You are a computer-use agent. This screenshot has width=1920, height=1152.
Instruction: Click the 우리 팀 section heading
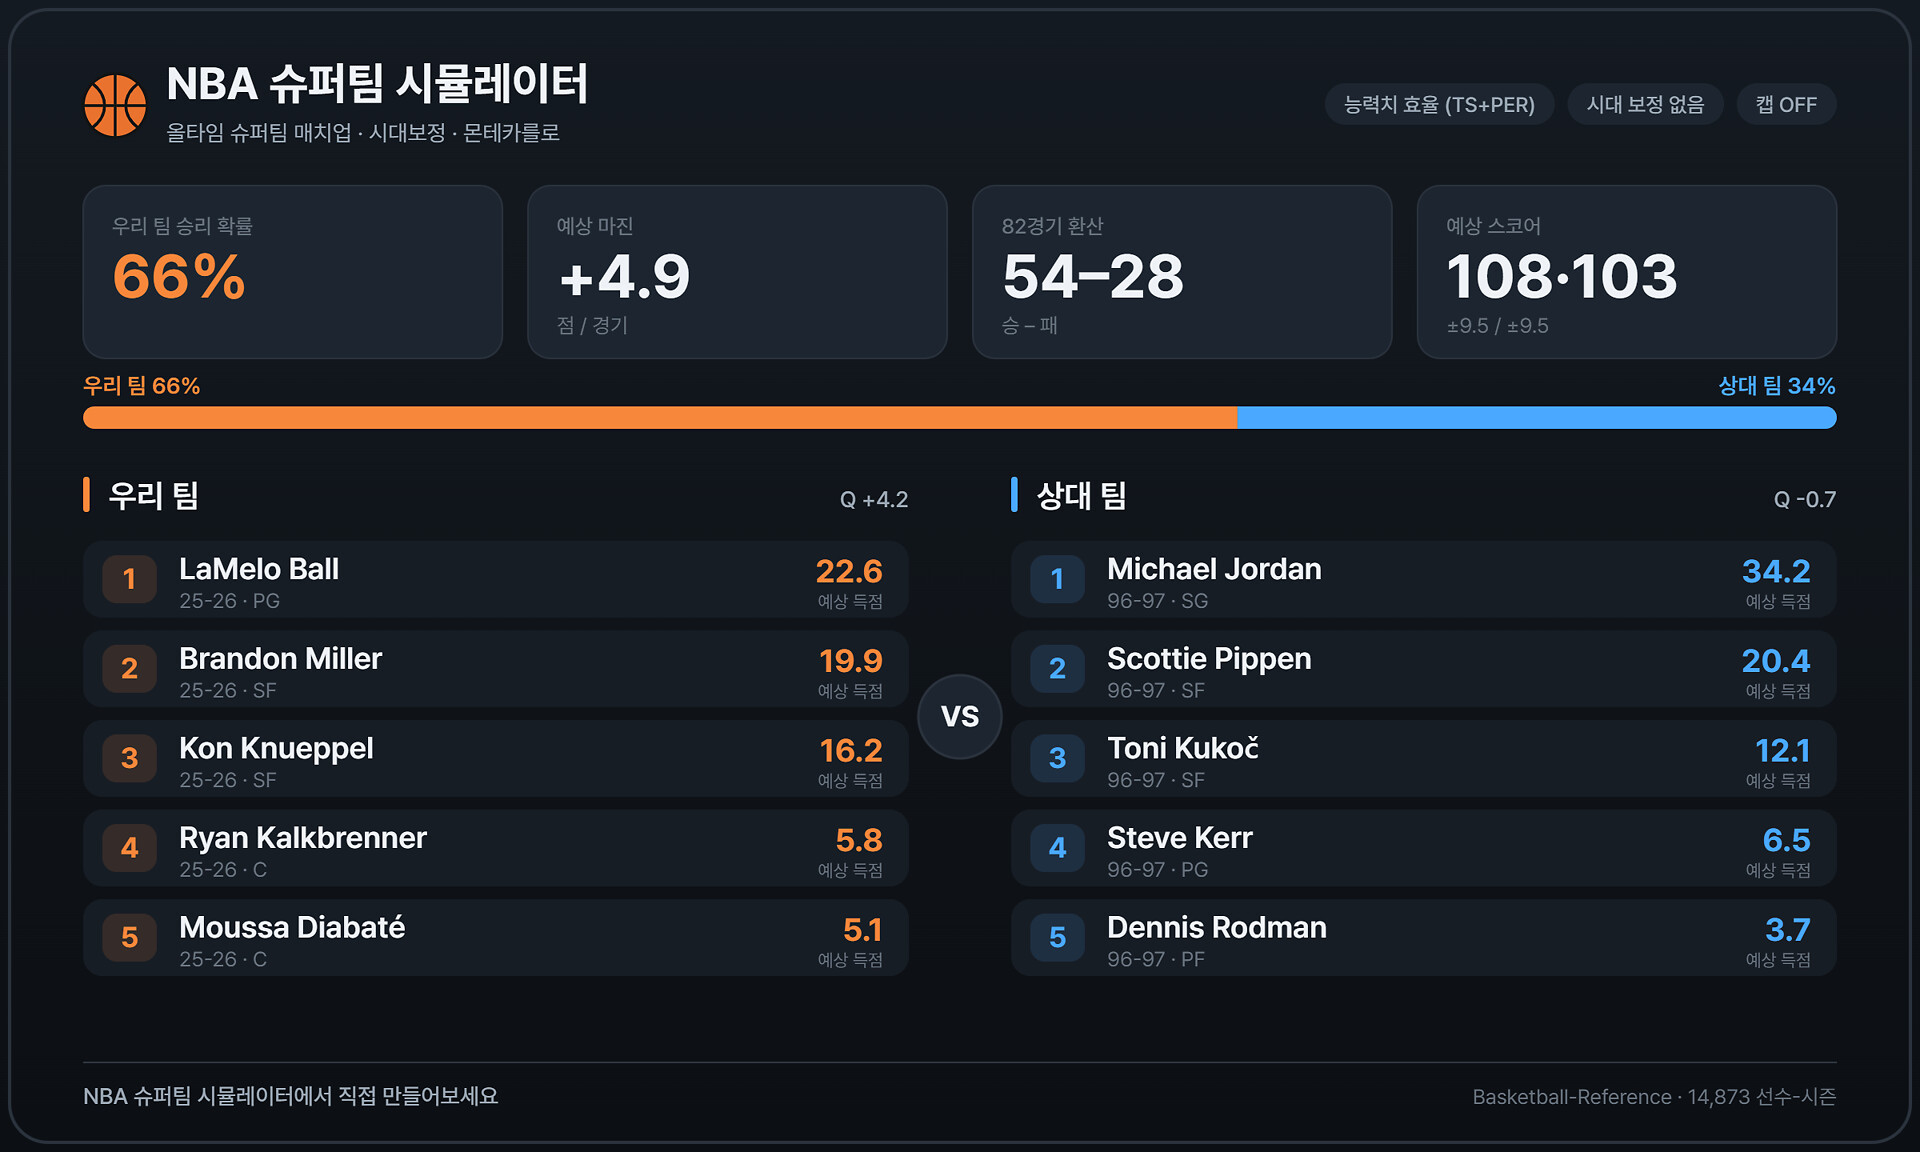click(x=153, y=495)
